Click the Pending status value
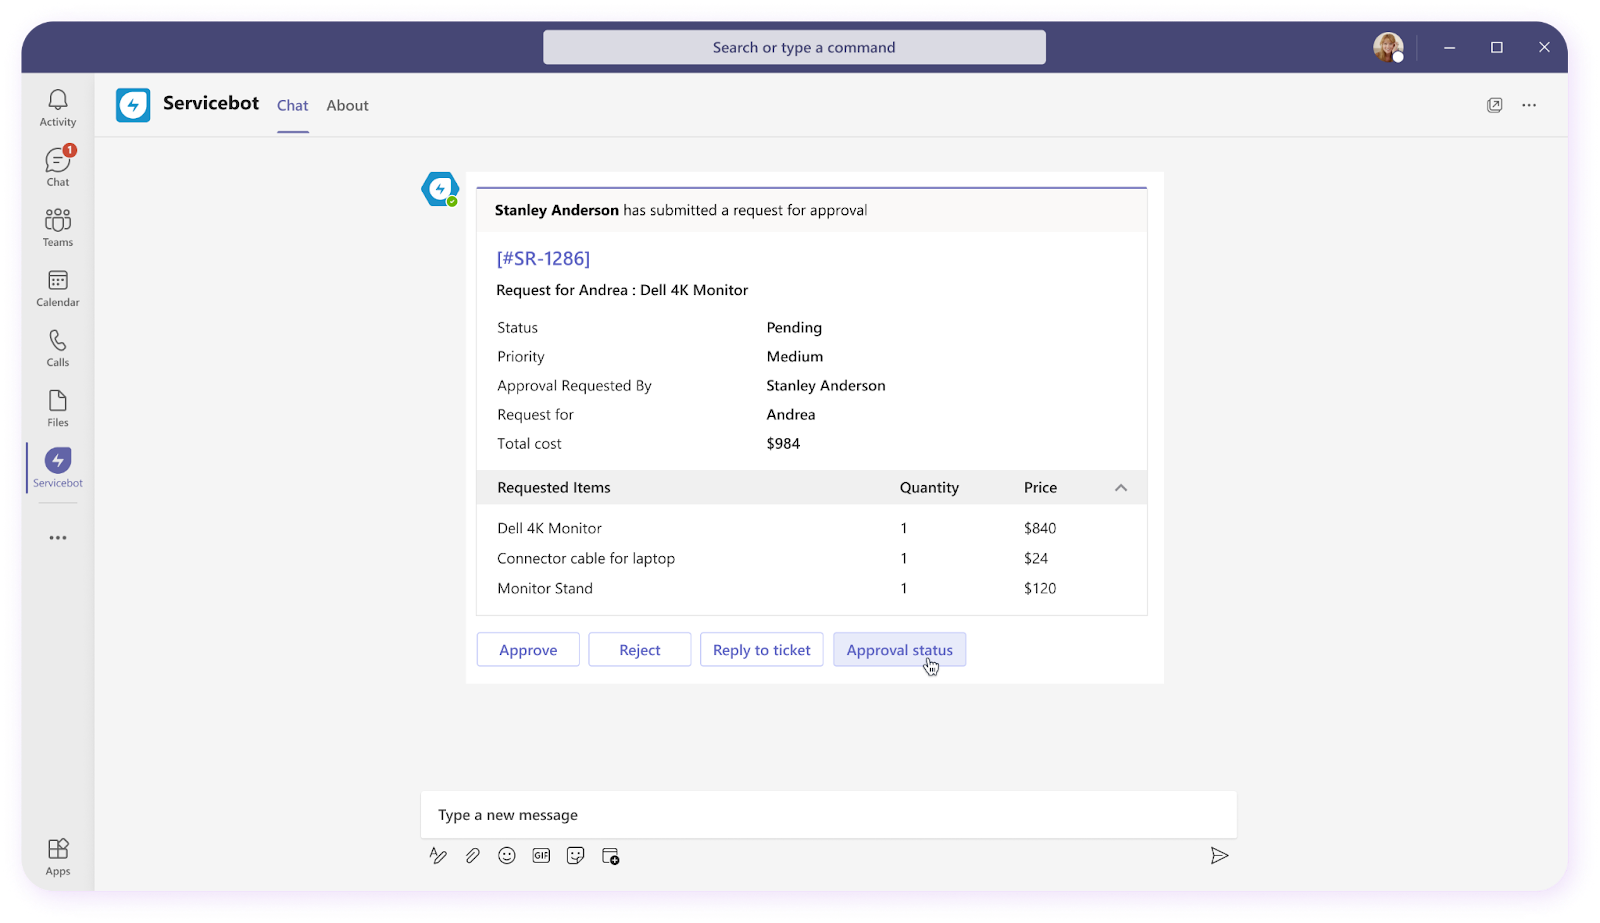This screenshot has width=1600, height=923. click(794, 328)
